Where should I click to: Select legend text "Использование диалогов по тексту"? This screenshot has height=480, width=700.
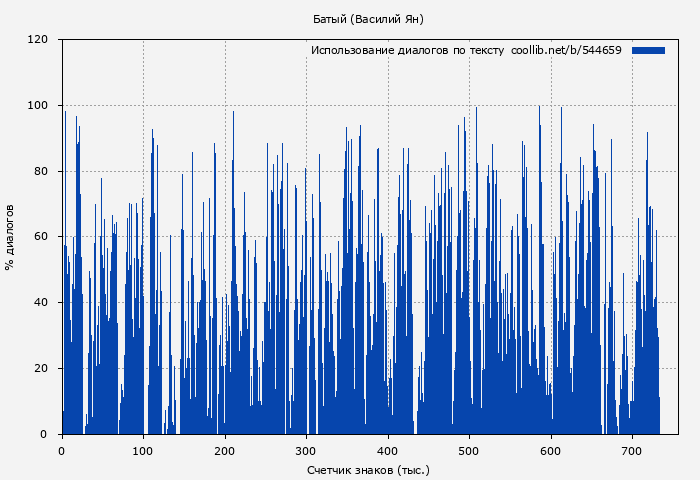pyautogui.click(x=407, y=50)
